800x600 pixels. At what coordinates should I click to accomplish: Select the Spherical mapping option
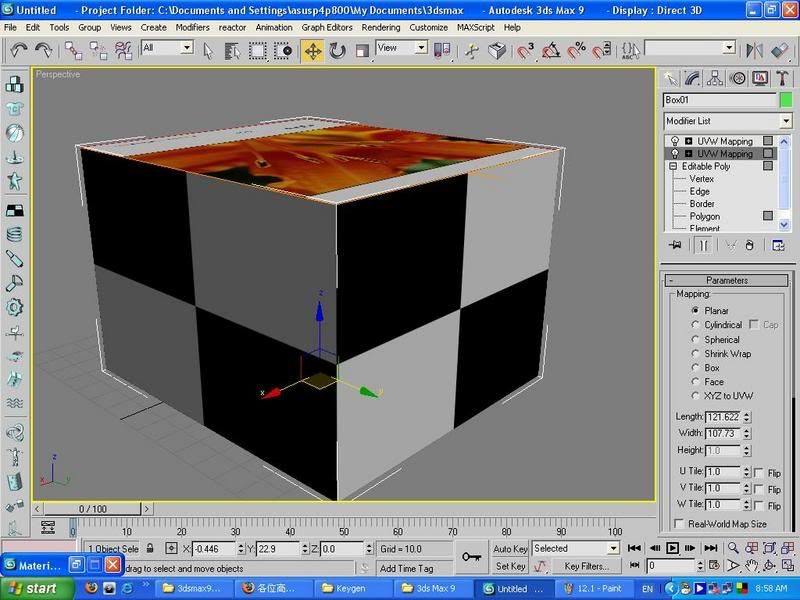(x=695, y=339)
